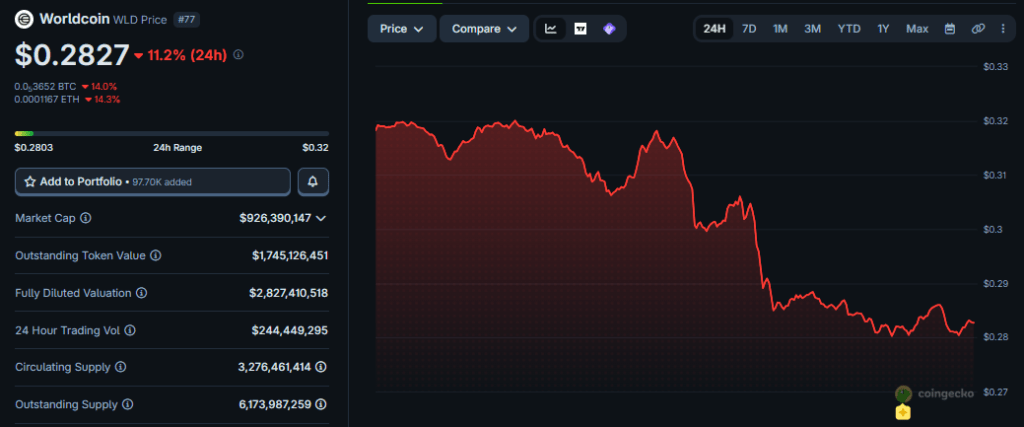Screen dimensions: 1024x427
Task: Open the Compare dropdown
Action: pos(484,29)
